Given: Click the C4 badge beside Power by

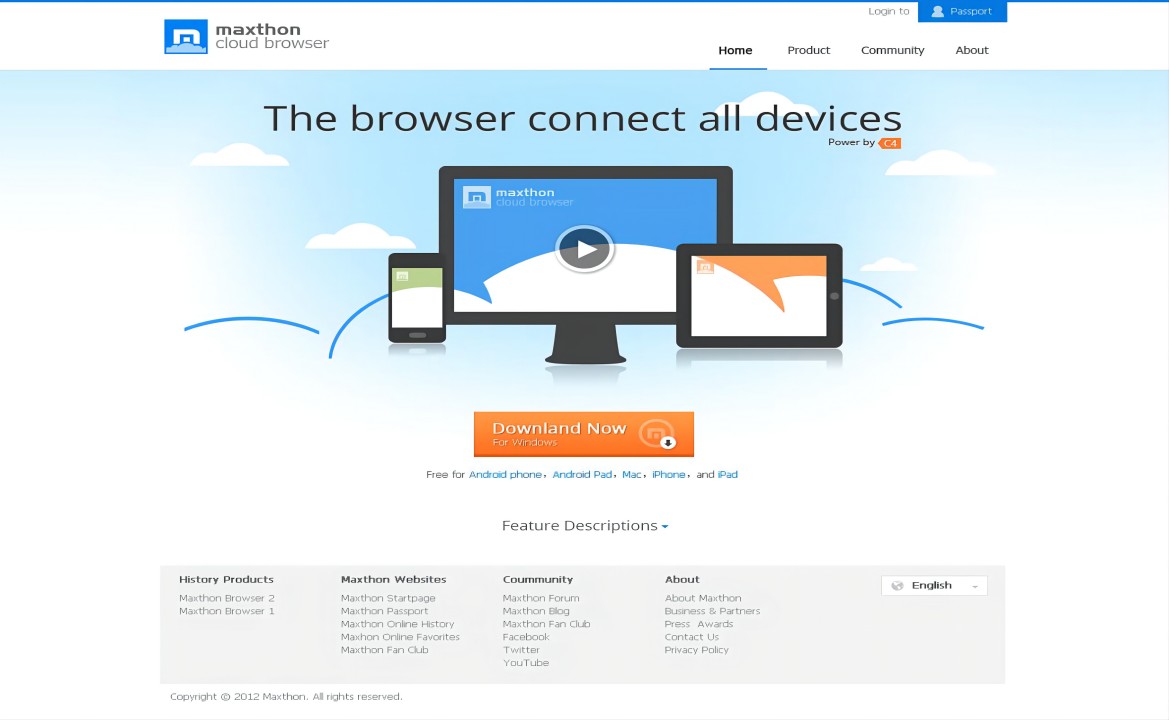Looking at the screenshot, I should (889, 143).
